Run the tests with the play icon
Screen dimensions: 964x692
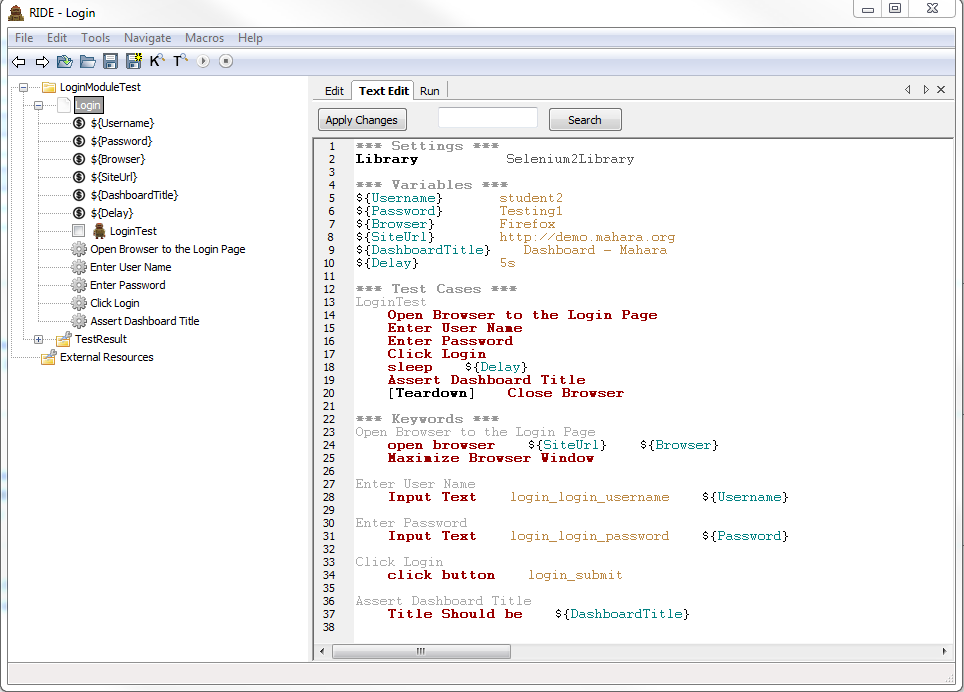point(205,61)
